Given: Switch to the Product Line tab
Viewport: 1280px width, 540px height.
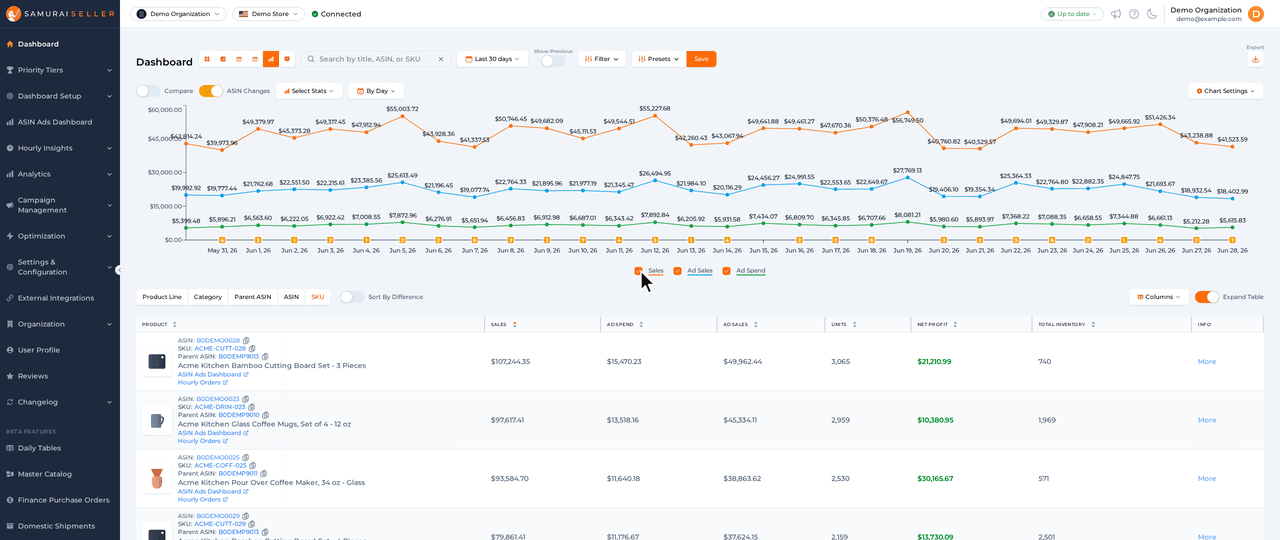Looking at the screenshot, I should pos(162,297).
